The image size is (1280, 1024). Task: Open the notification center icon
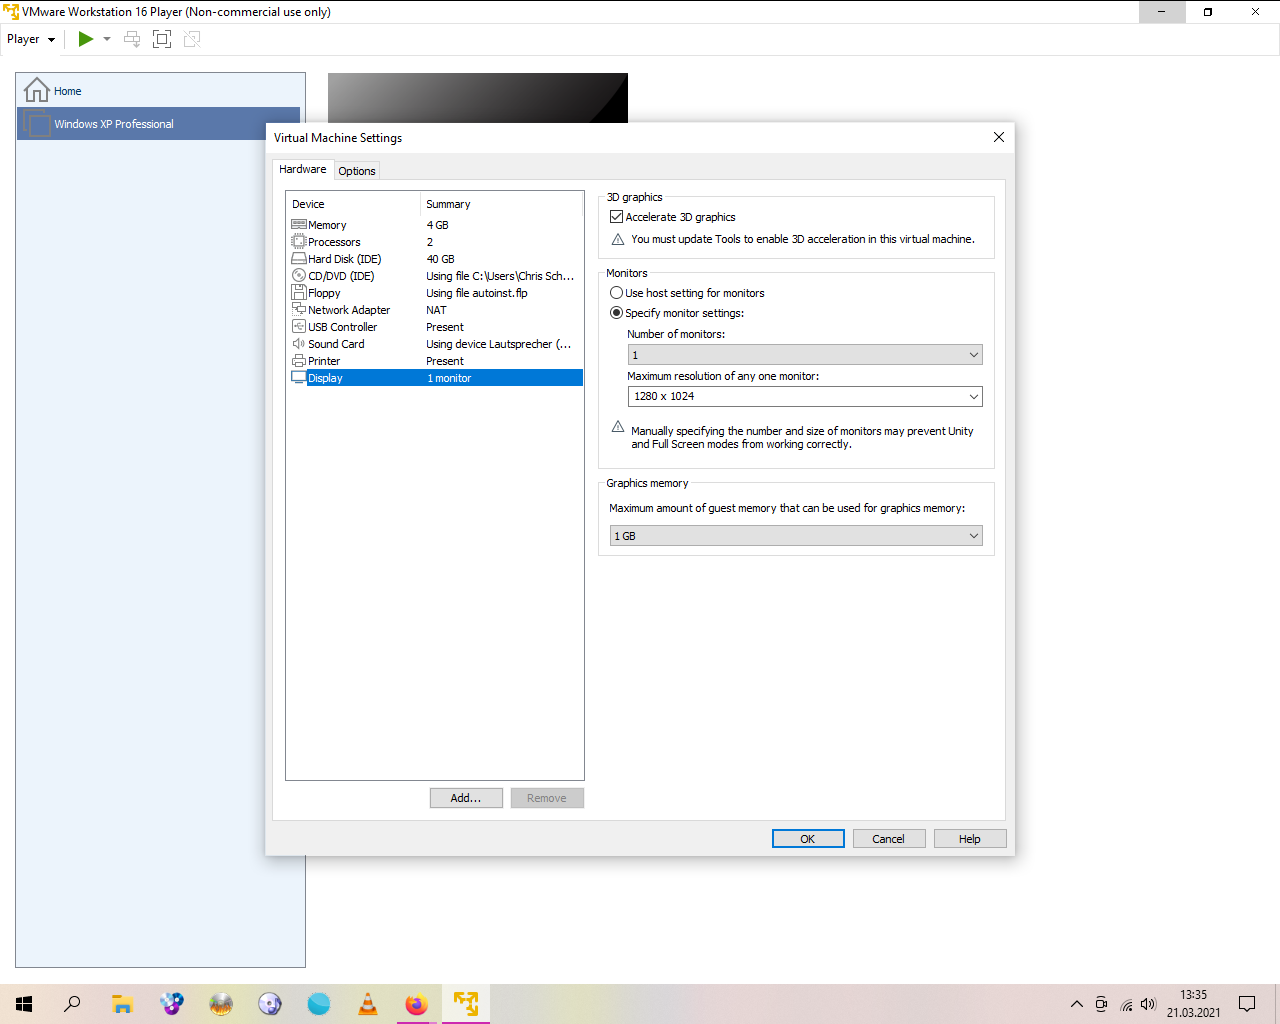pos(1247,1004)
